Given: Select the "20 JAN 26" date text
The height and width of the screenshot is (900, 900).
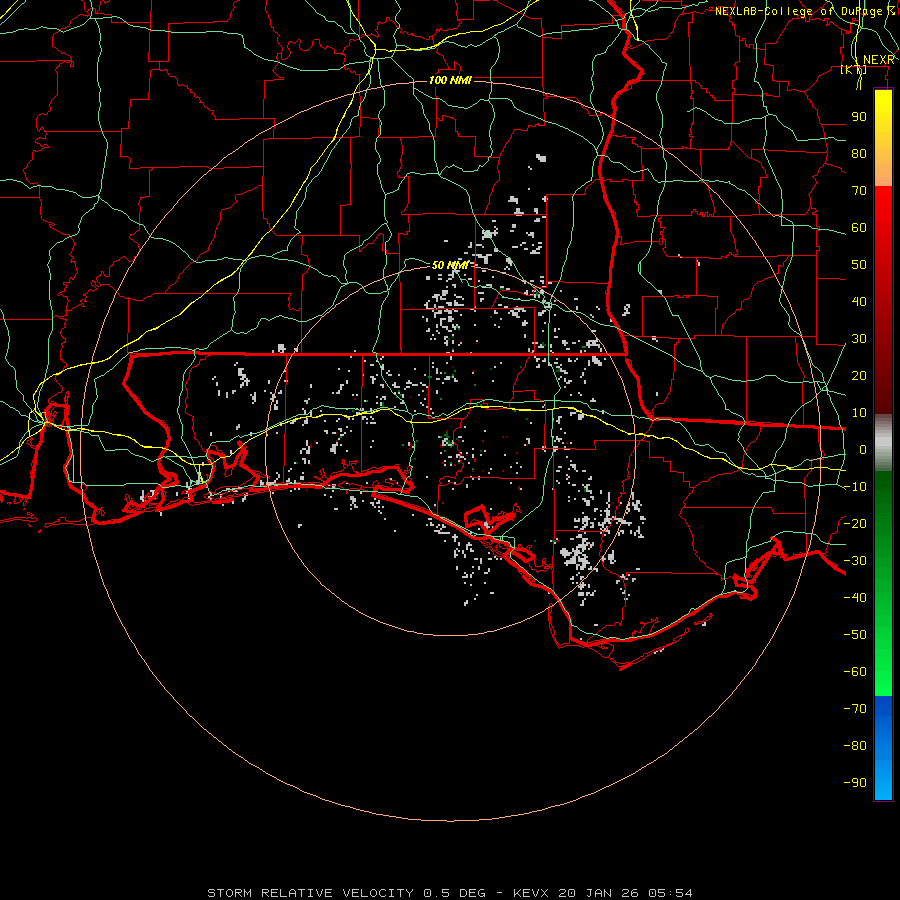Looking at the screenshot, I should (x=599, y=893).
